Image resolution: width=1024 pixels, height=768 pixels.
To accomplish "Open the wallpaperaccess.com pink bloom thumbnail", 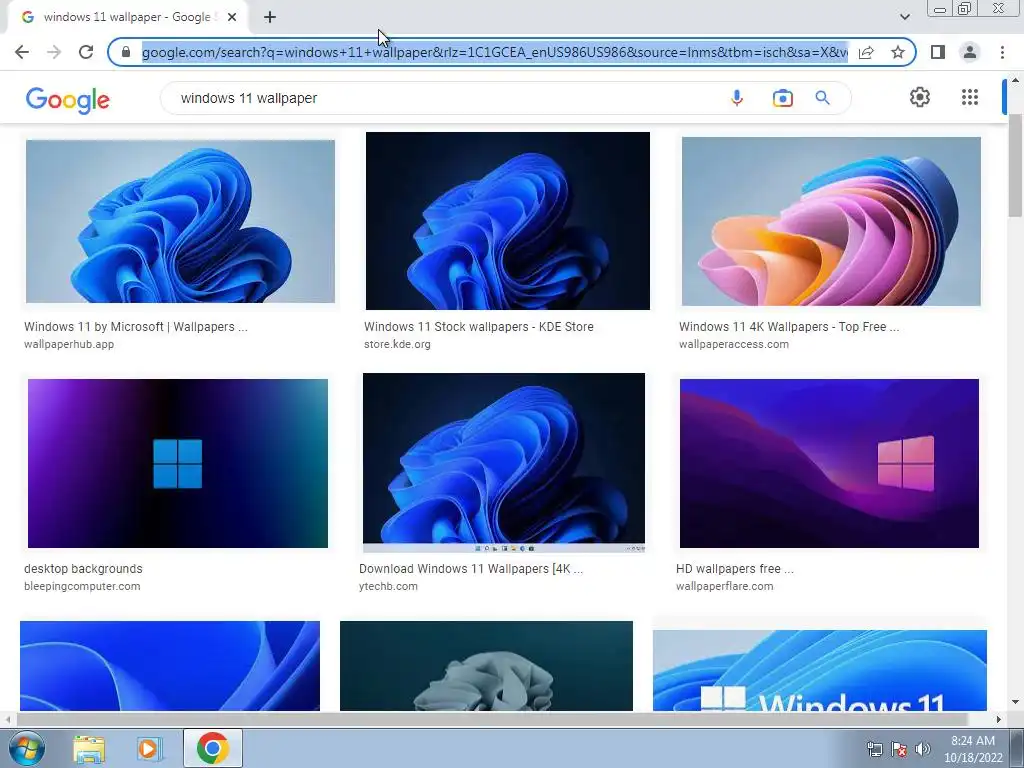I will (831, 221).
